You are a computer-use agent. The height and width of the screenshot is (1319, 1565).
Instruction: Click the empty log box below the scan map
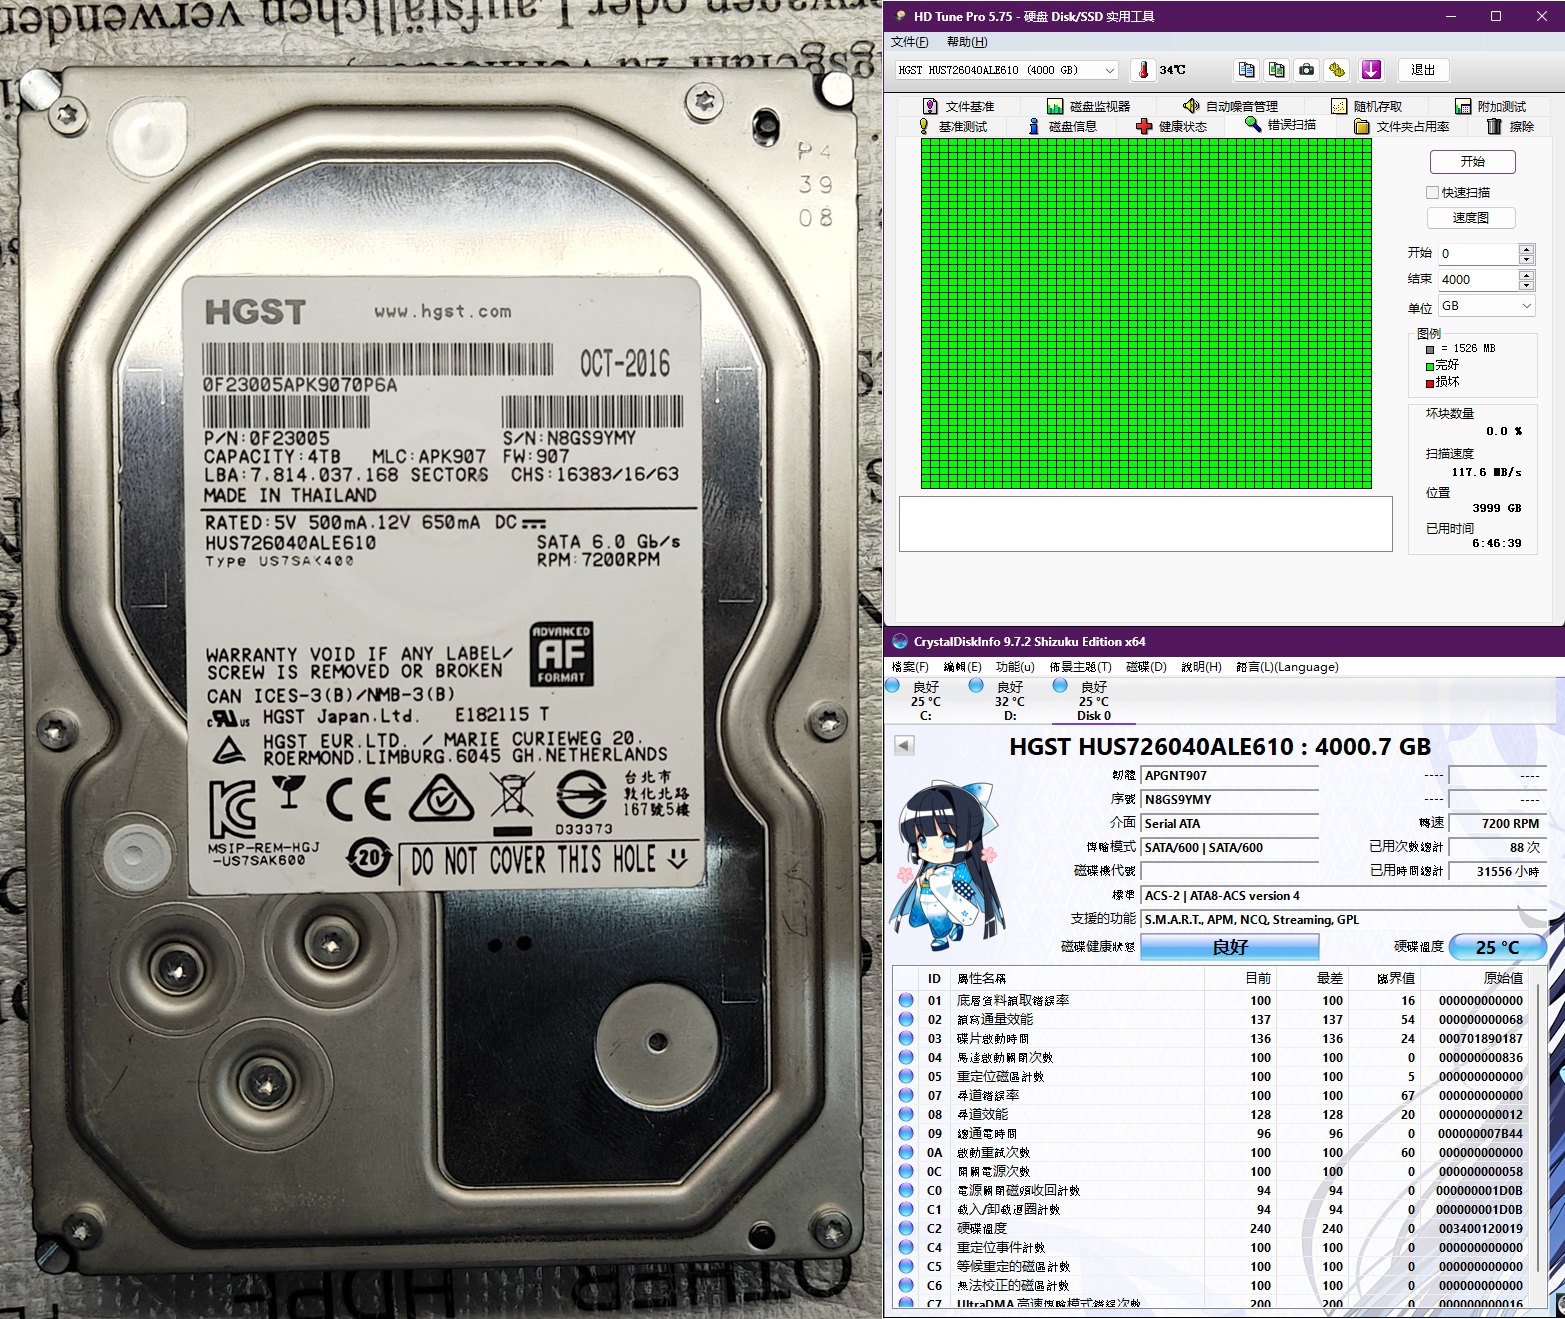tap(1146, 524)
